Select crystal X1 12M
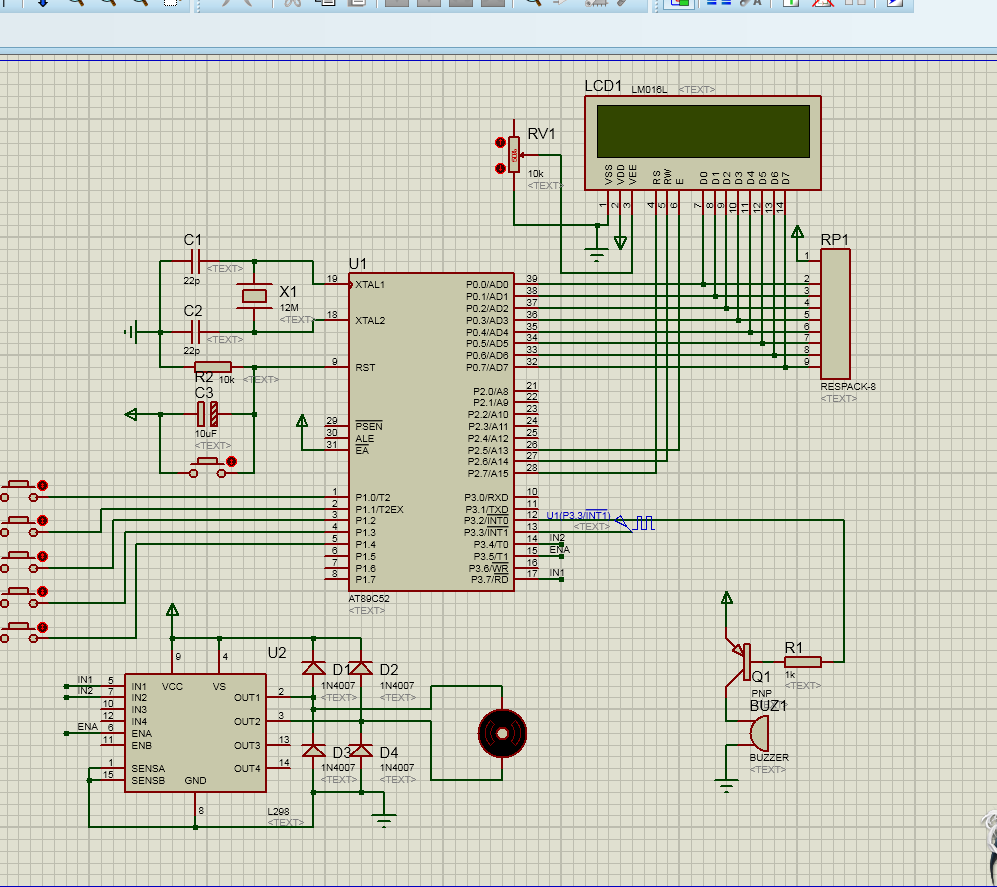Screen dimensions: 997x887 [x=254, y=296]
